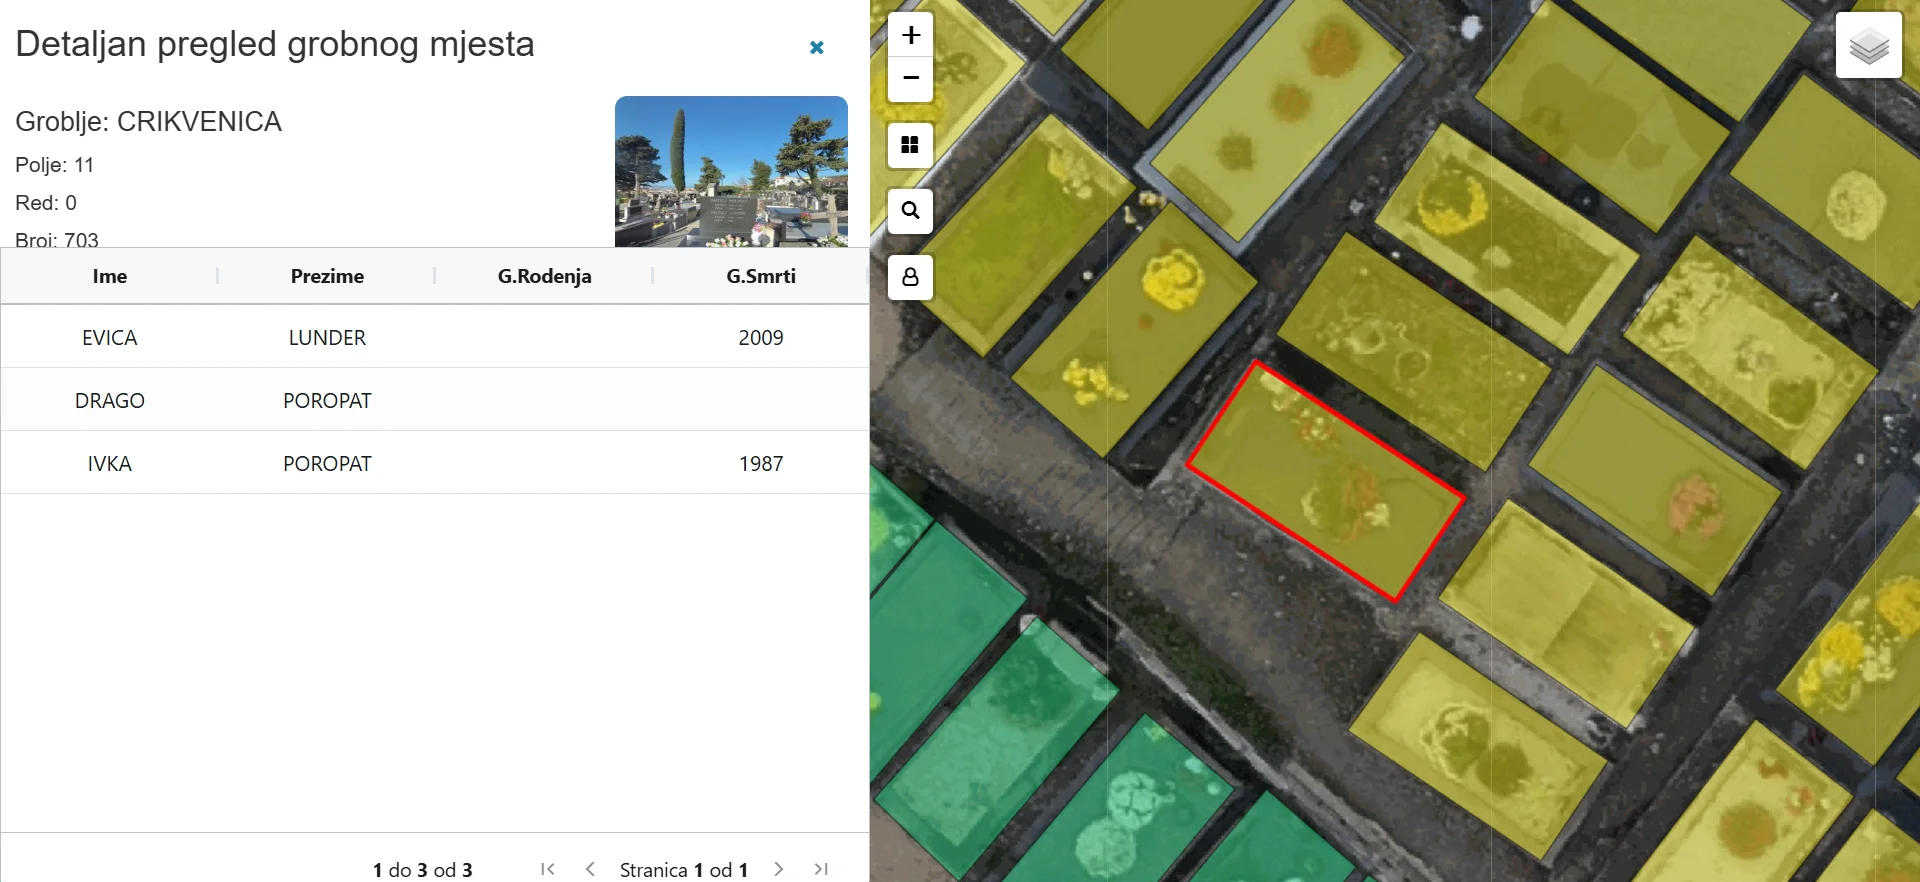Sort table by Ime column

tap(110, 276)
